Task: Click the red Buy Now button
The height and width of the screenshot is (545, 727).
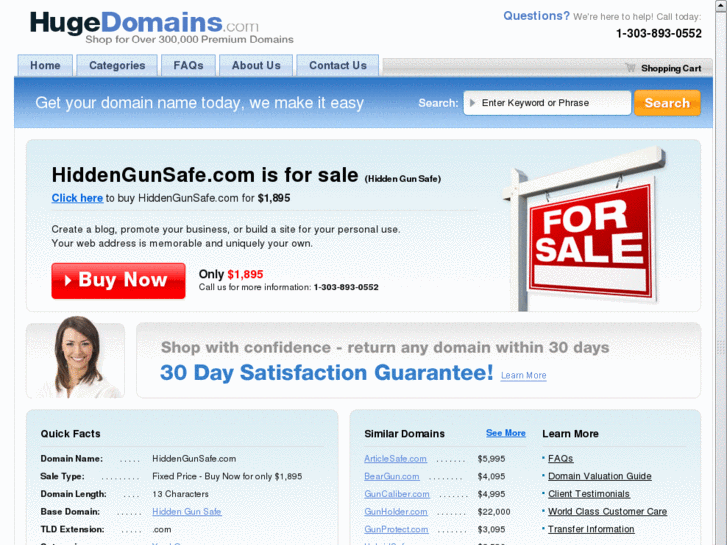Action: point(118,281)
